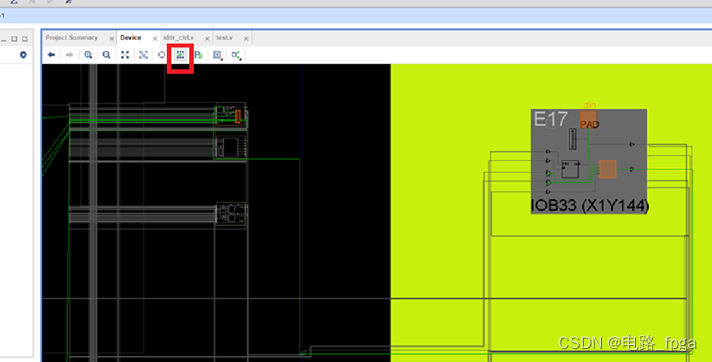Screen dimensions: 712x362
Task: Toggle the Auto-fit Selection circle icon
Action: coord(162,55)
